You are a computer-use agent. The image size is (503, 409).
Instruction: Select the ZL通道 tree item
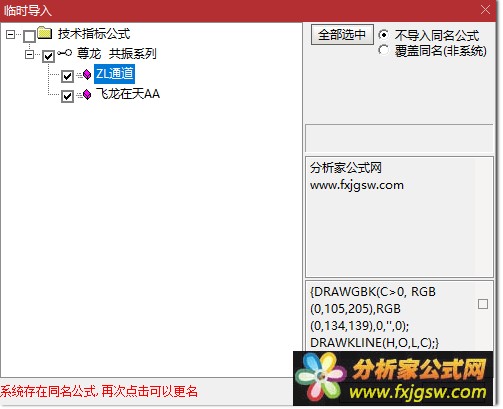click(x=114, y=74)
